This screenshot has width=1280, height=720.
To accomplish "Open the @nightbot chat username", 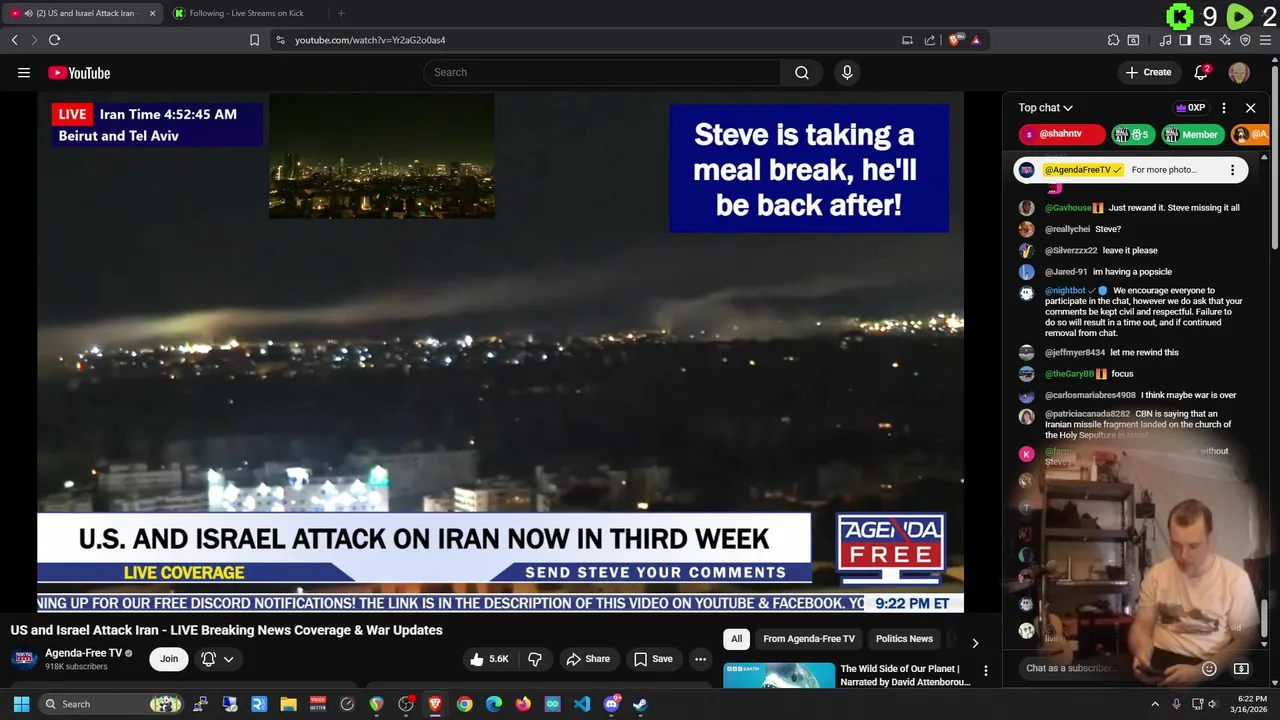I will (1065, 291).
